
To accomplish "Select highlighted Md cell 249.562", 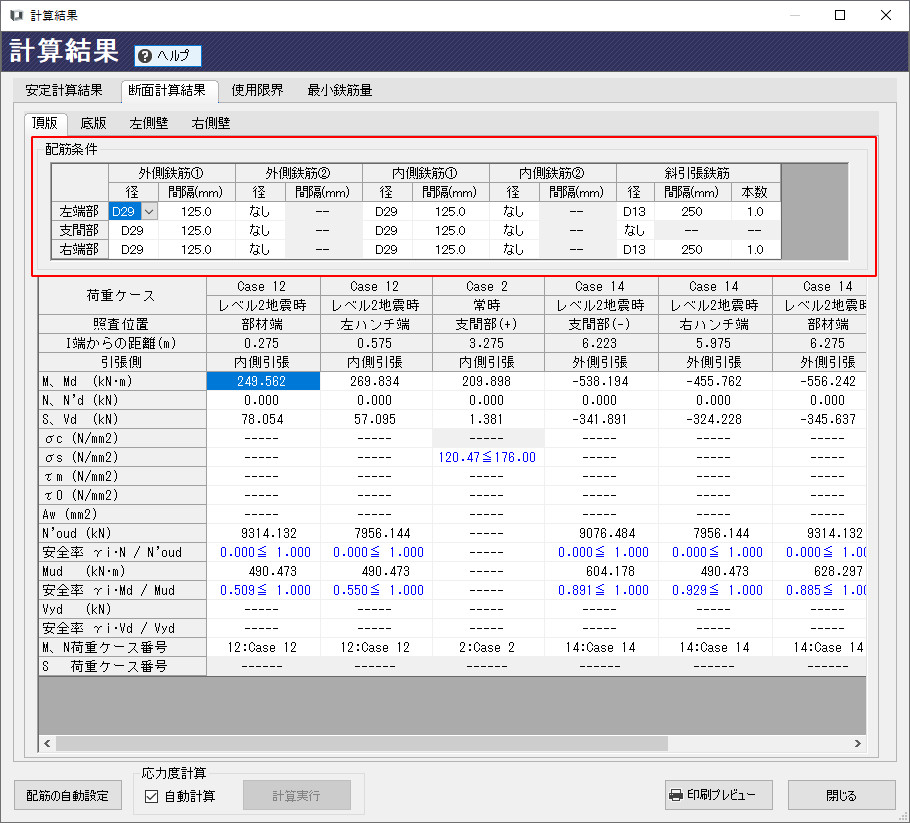I will (263, 381).
